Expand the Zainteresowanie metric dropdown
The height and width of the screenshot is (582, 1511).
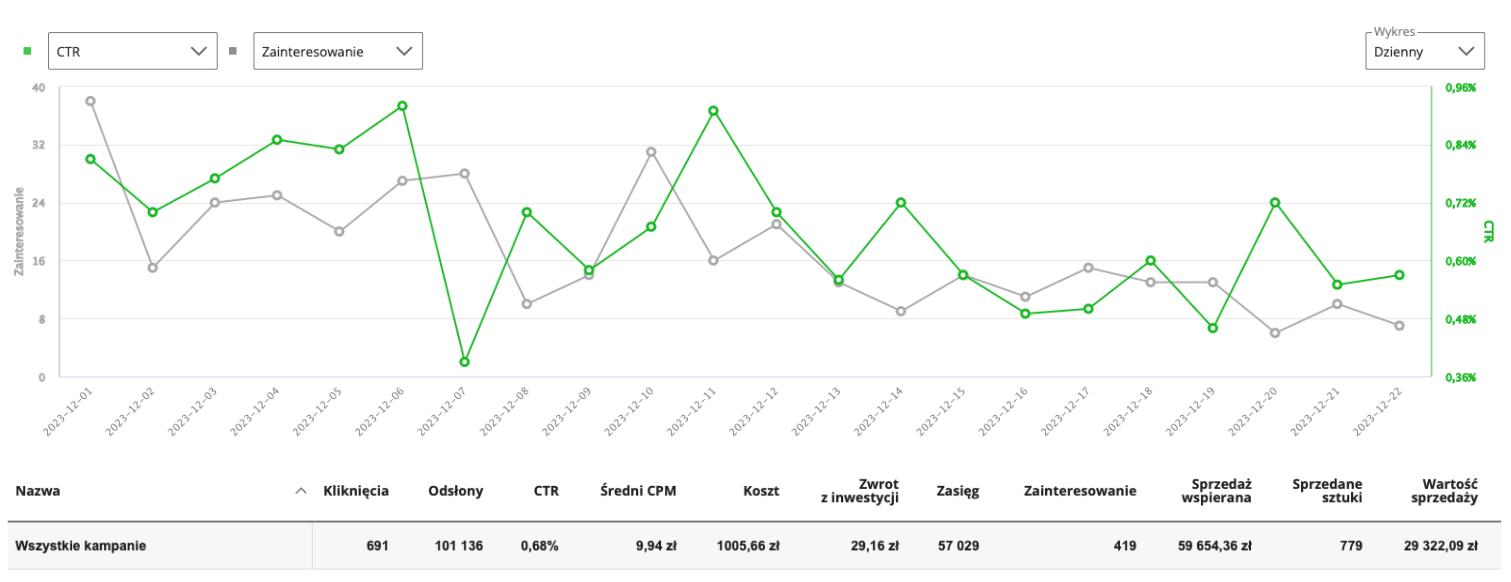click(338, 51)
